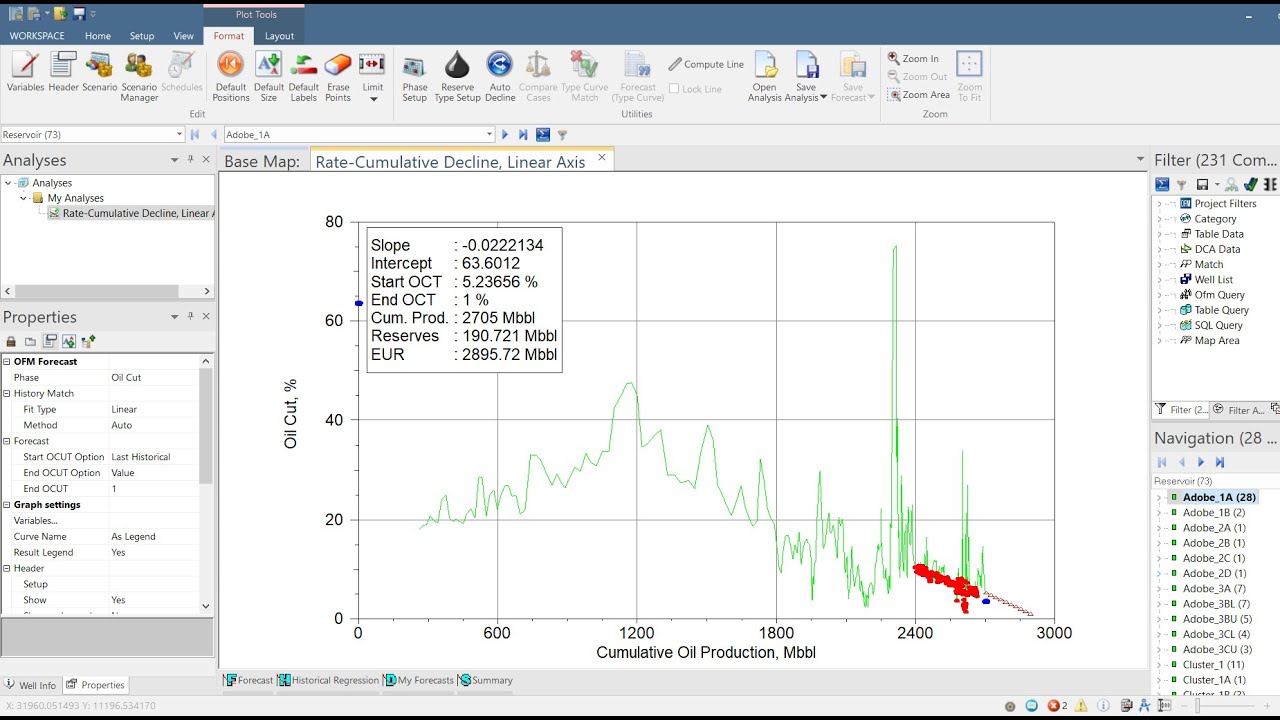Open Phase Setup
This screenshot has height=720, width=1280.
point(414,77)
